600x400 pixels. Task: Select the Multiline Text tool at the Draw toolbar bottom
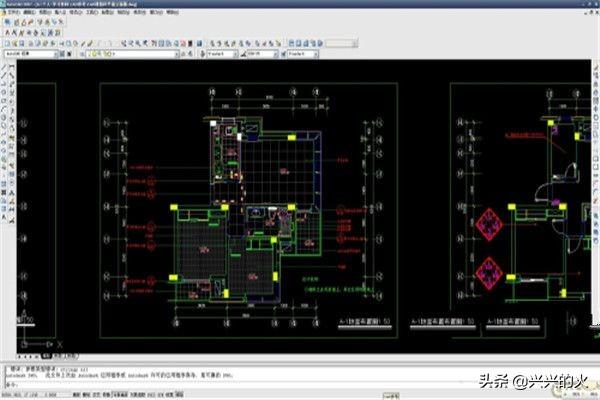point(4,217)
